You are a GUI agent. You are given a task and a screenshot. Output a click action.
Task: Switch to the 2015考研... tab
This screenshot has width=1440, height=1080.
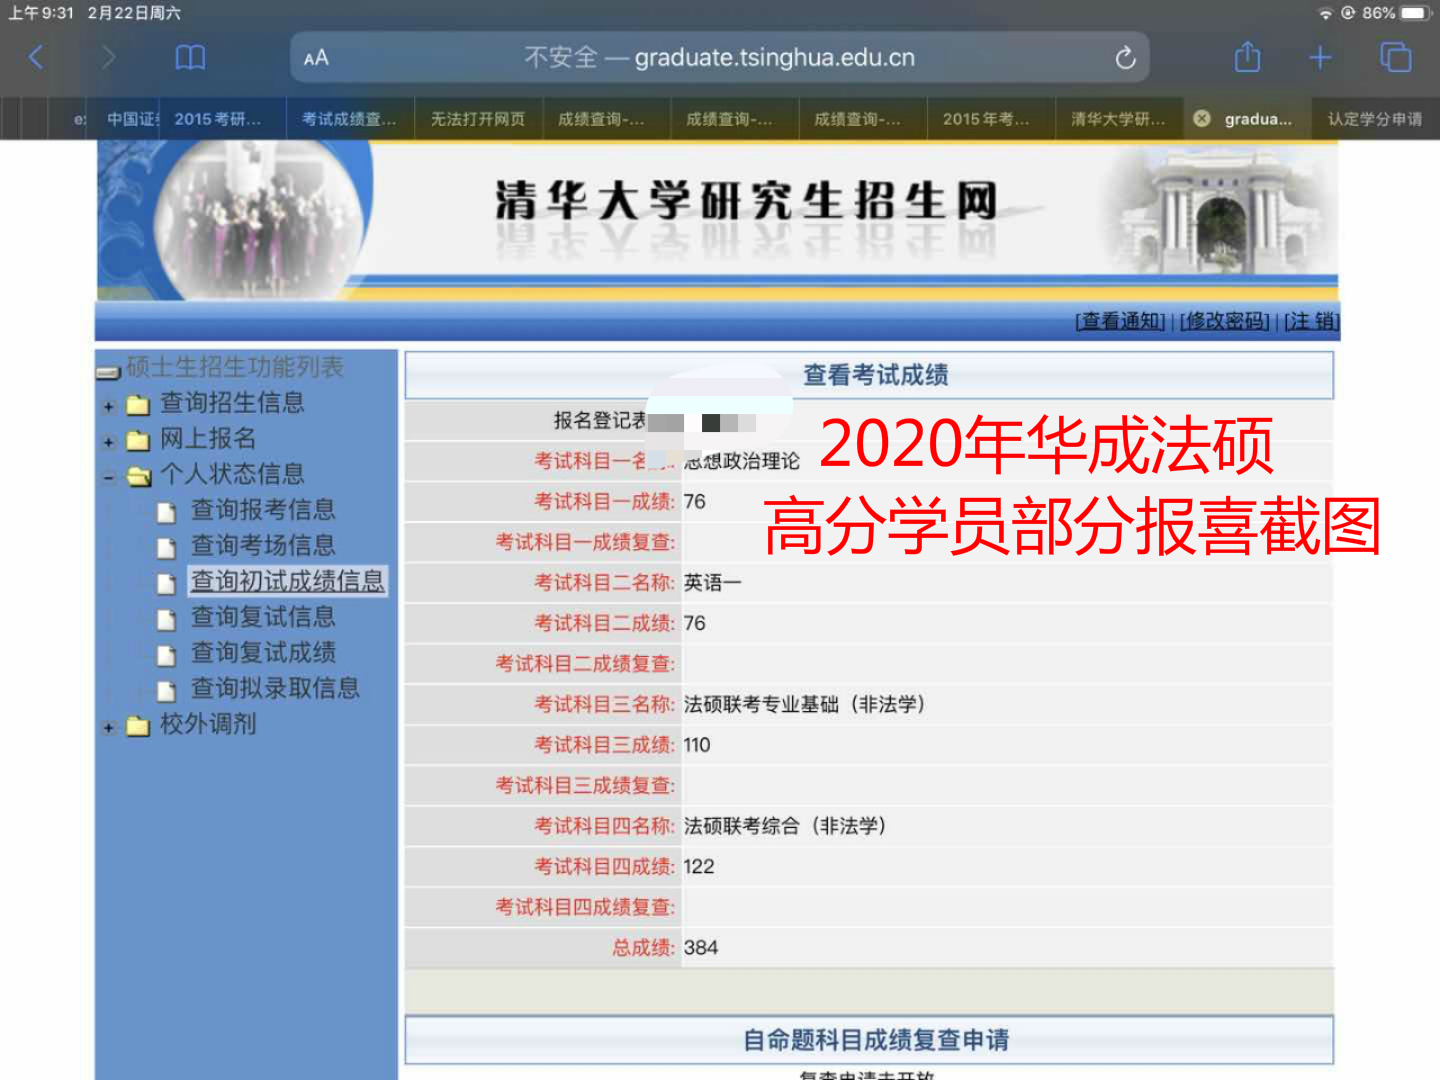223,119
